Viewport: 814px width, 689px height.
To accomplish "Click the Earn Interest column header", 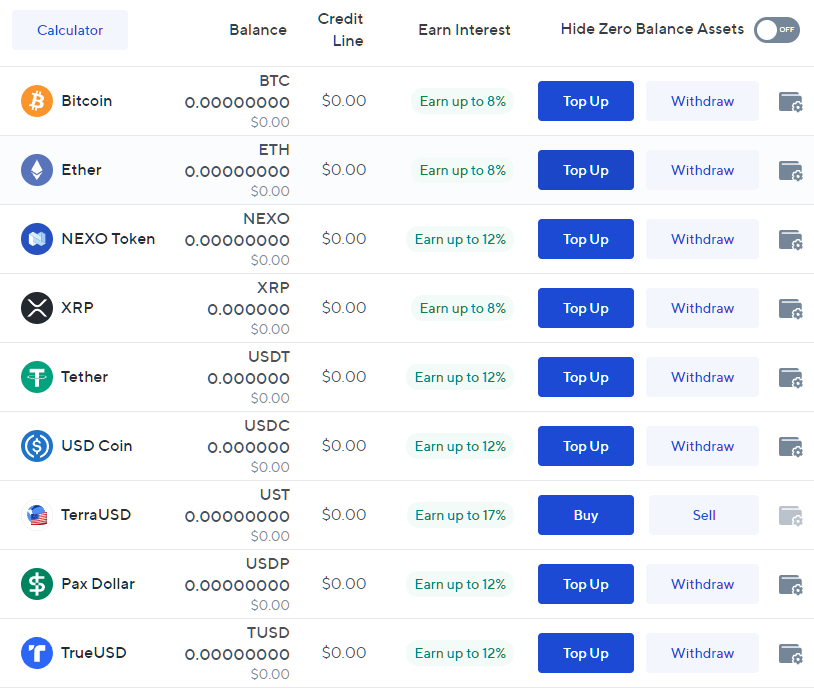I will (464, 30).
